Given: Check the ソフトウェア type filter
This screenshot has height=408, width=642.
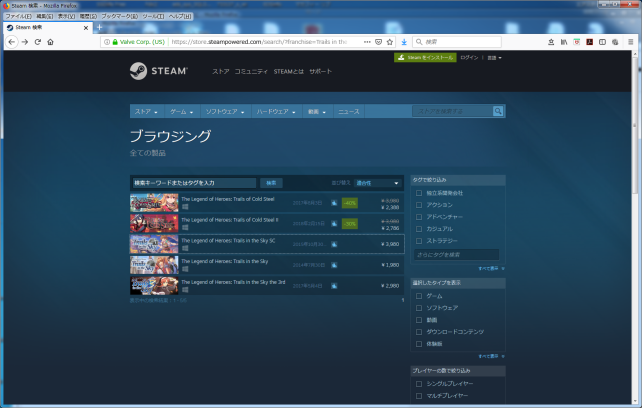Looking at the screenshot, I should click(x=419, y=308).
